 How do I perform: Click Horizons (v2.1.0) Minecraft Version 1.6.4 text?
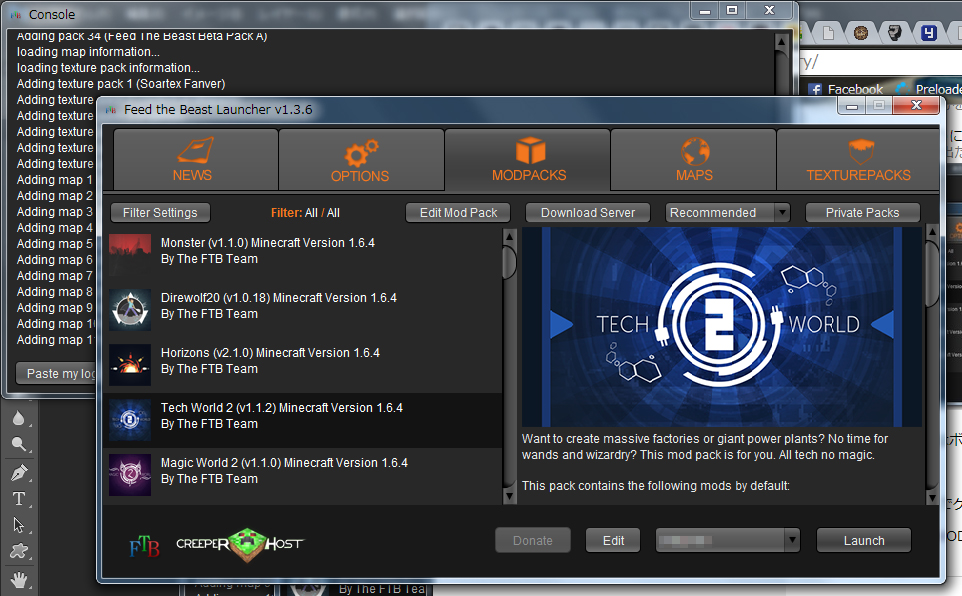[x=270, y=353]
